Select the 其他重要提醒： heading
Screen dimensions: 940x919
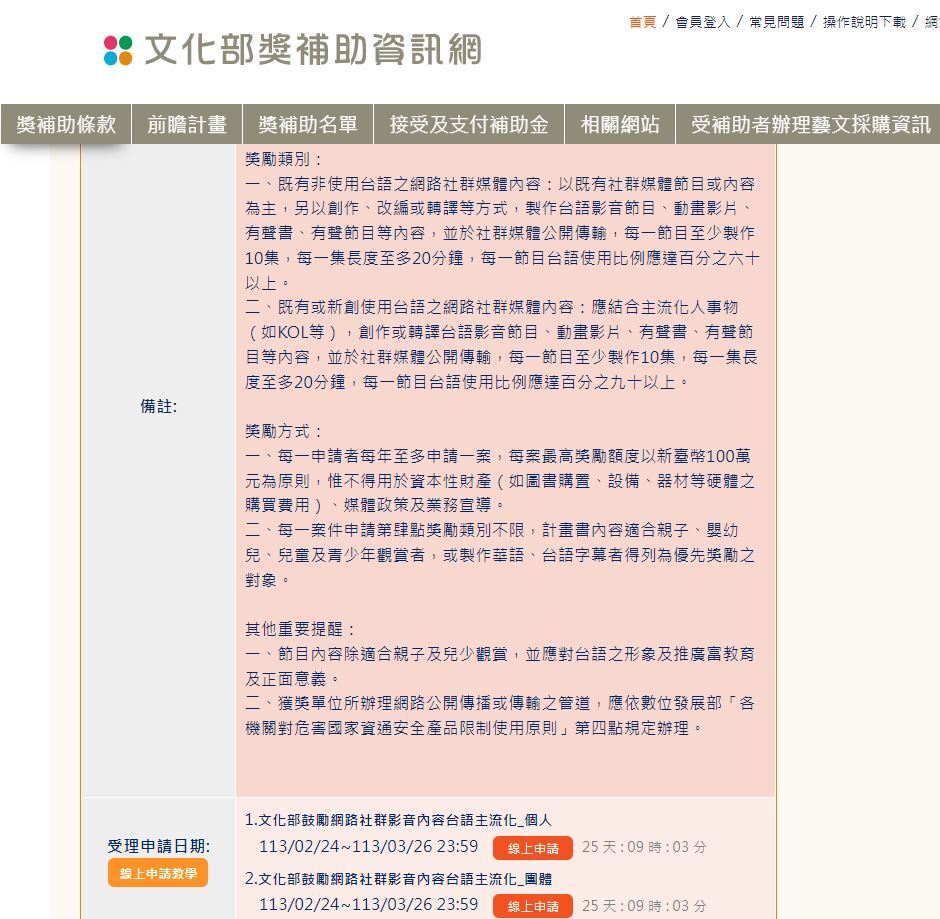tap(300, 629)
